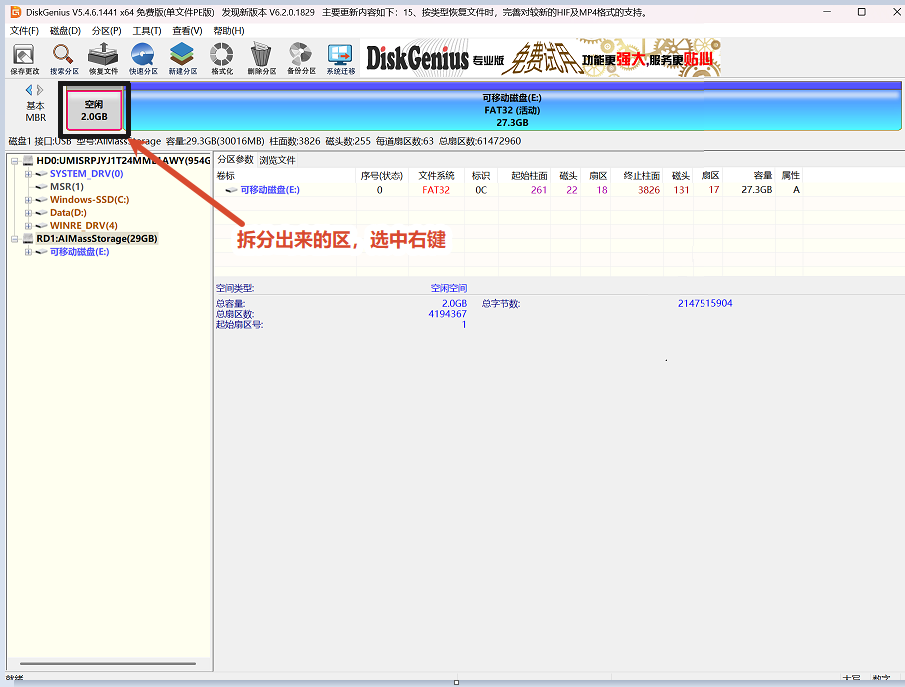
Task: Click the Format (格式化) toolbar icon
Action: pyautogui.click(x=222, y=58)
